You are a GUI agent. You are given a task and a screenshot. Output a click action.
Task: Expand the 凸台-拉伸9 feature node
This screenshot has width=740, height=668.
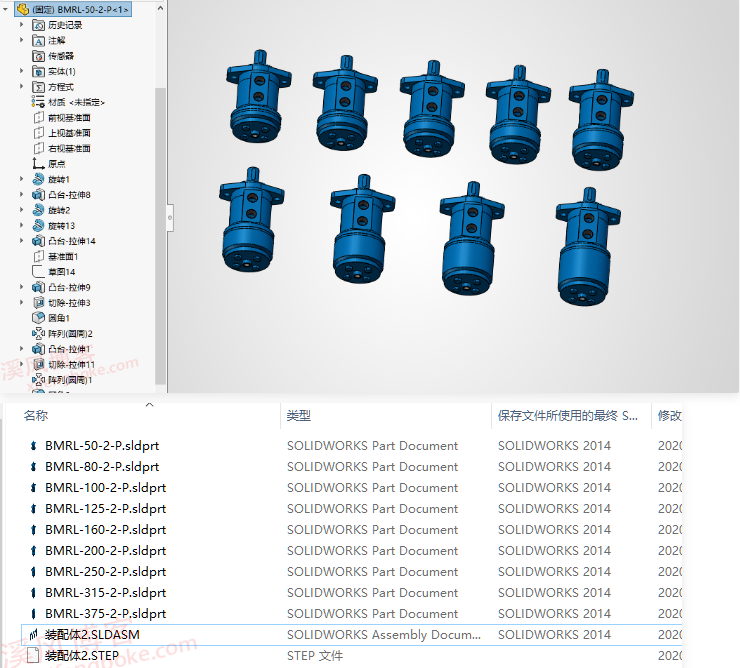click(21, 287)
